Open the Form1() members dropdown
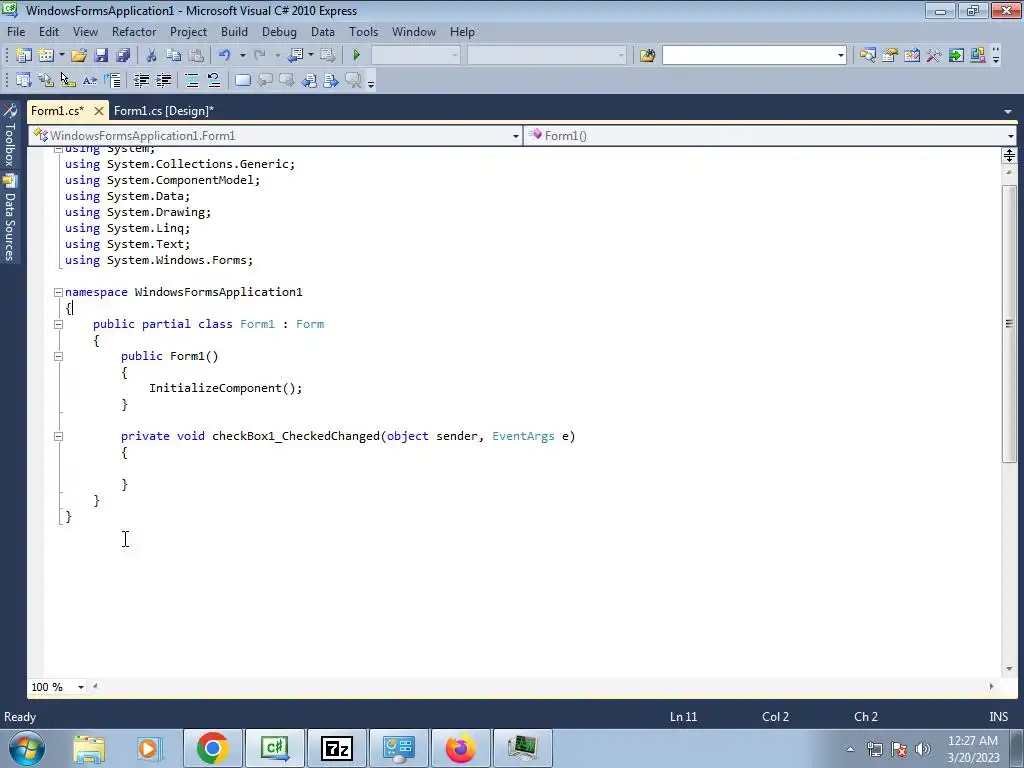This screenshot has width=1024, height=768. pyautogui.click(x=1010, y=136)
